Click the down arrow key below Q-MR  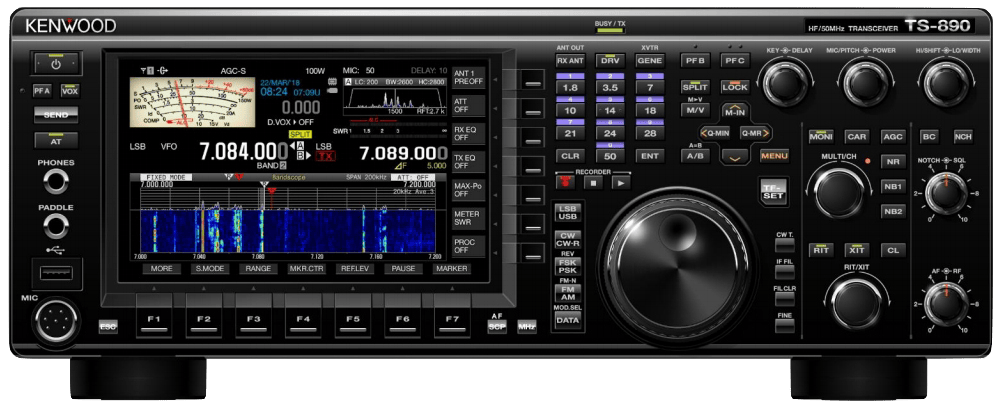pos(734,157)
